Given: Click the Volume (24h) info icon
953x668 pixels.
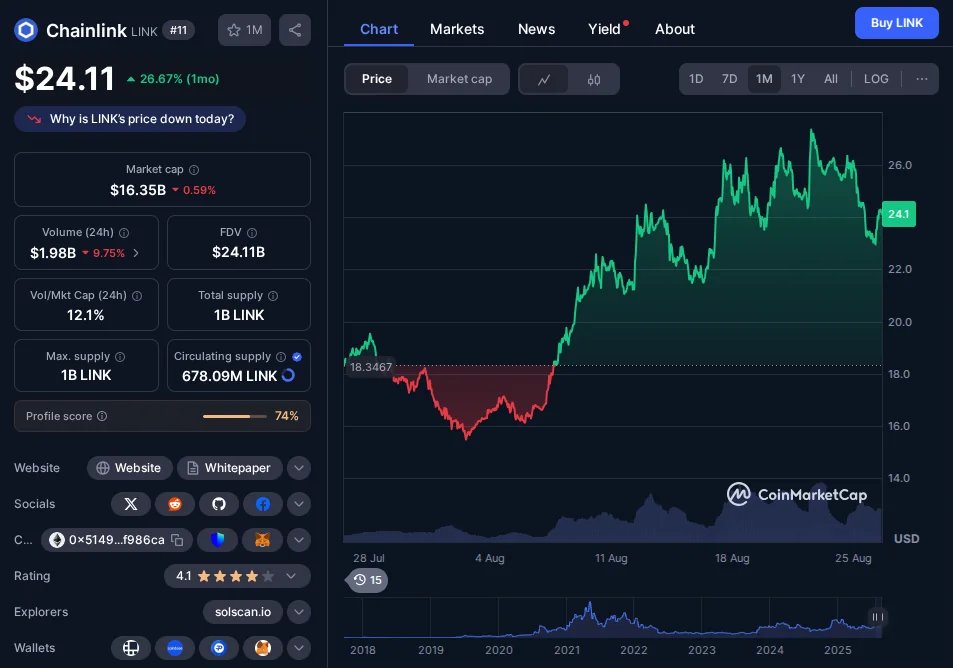Looking at the screenshot, I should click(124, 233).
